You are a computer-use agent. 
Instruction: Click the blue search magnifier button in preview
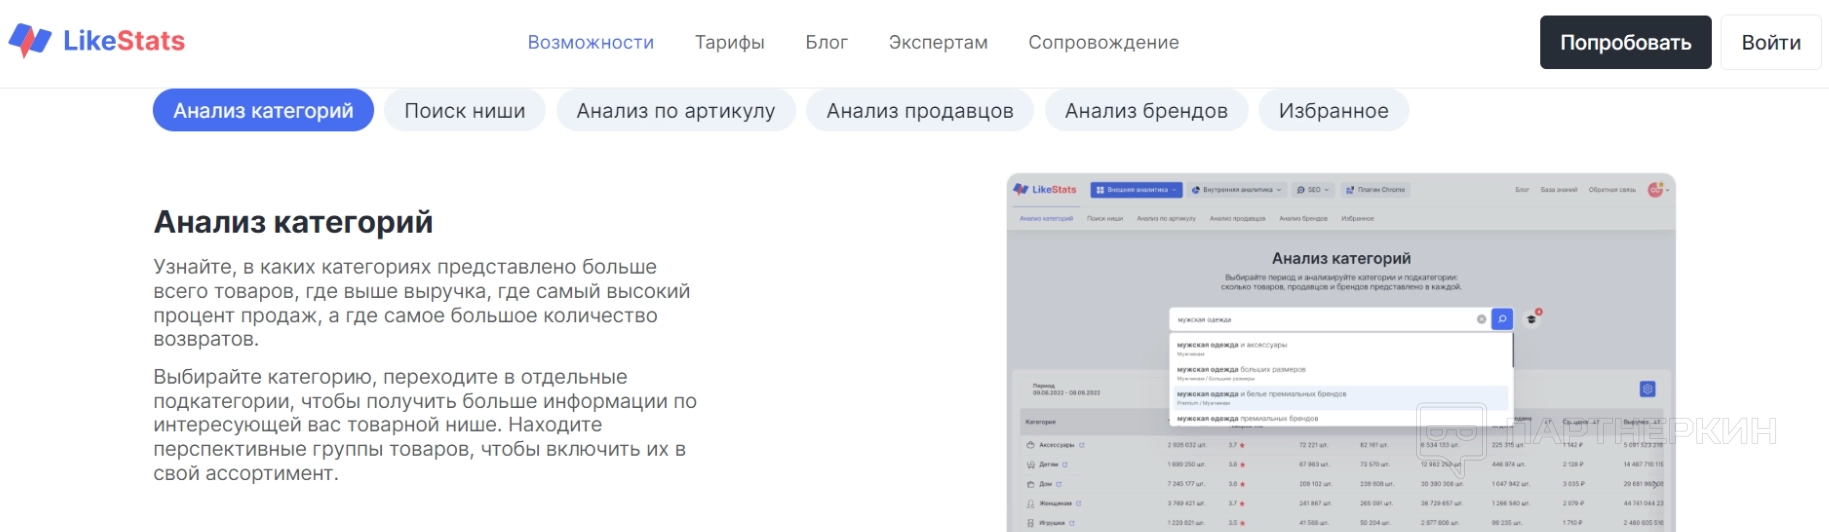(1501, 319)
